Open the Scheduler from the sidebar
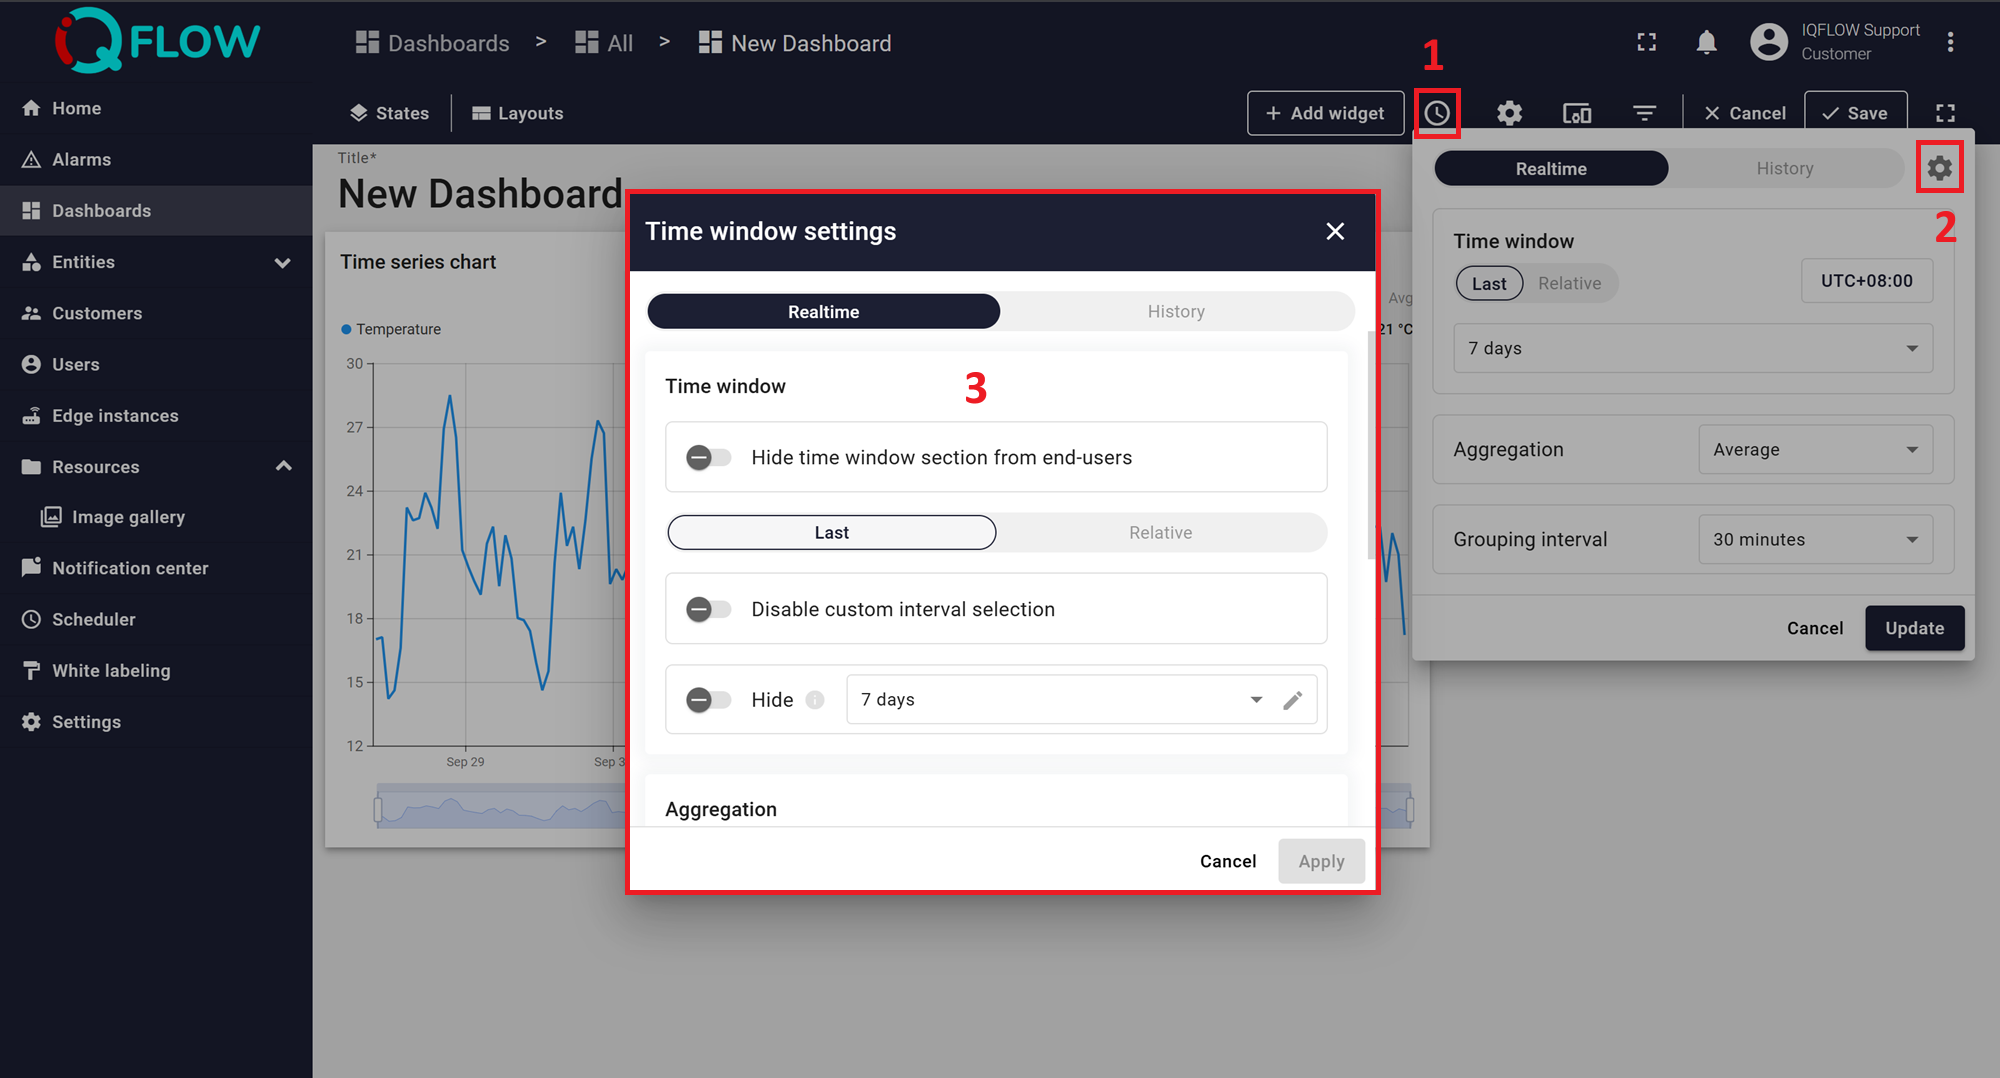 coord(93,619)
